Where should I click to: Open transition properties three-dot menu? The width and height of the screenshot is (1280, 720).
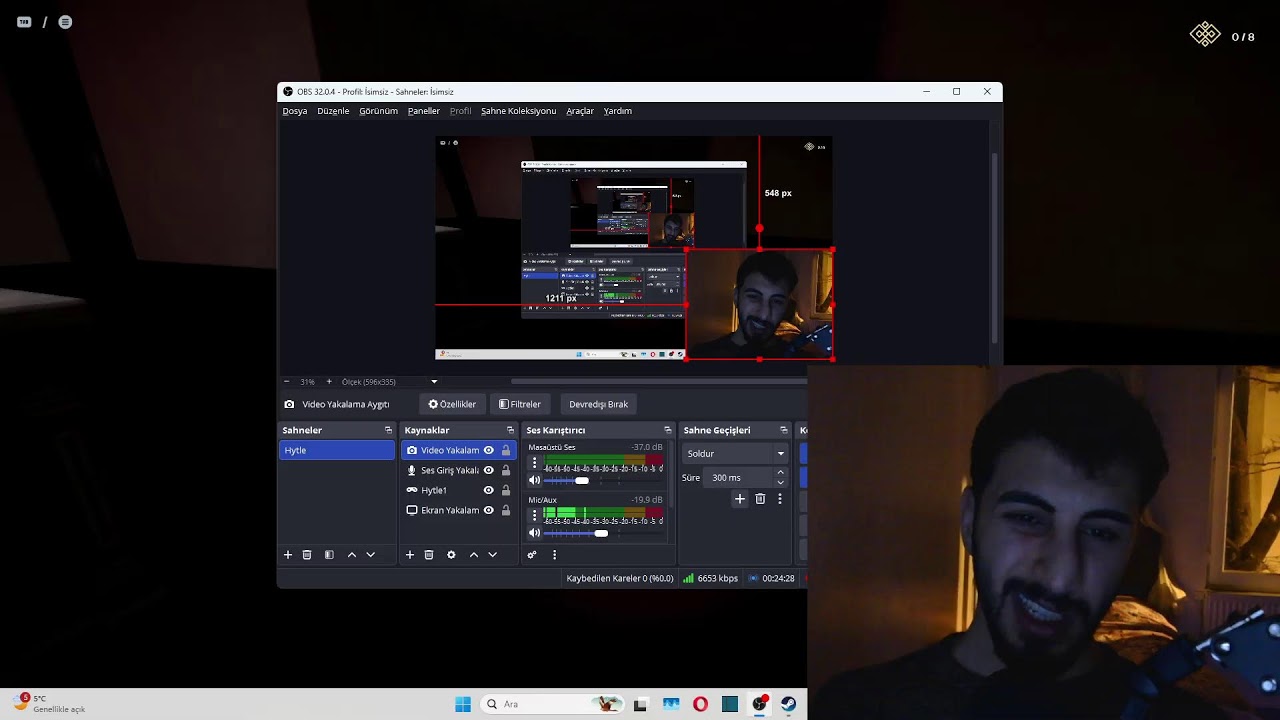(x=779, y=499)
